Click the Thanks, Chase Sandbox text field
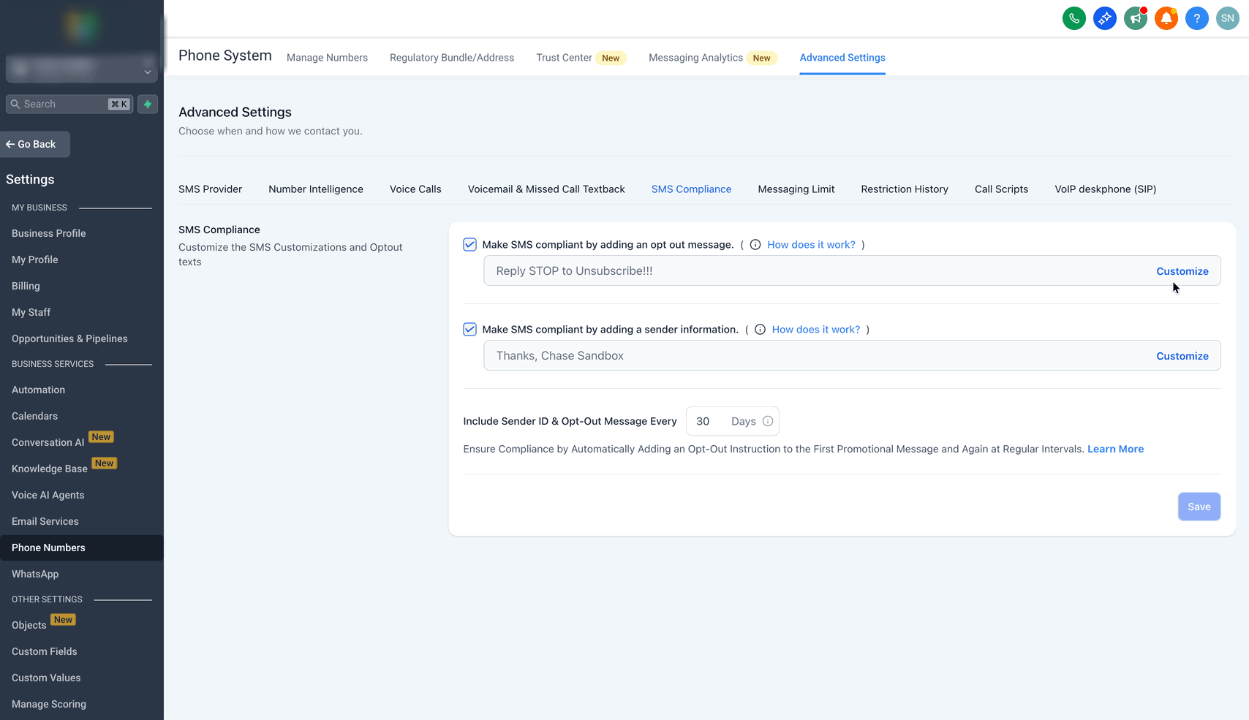1249x720 pixels. pyautogui.click(x=852, y=356)
